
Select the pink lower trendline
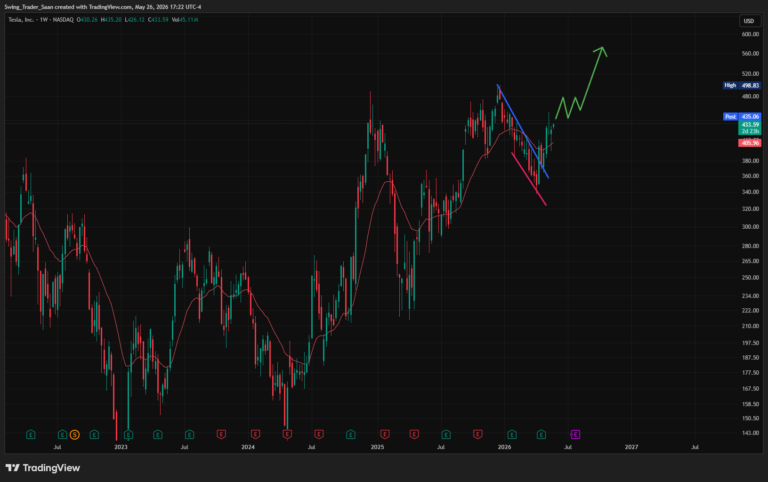pos(528,179)
